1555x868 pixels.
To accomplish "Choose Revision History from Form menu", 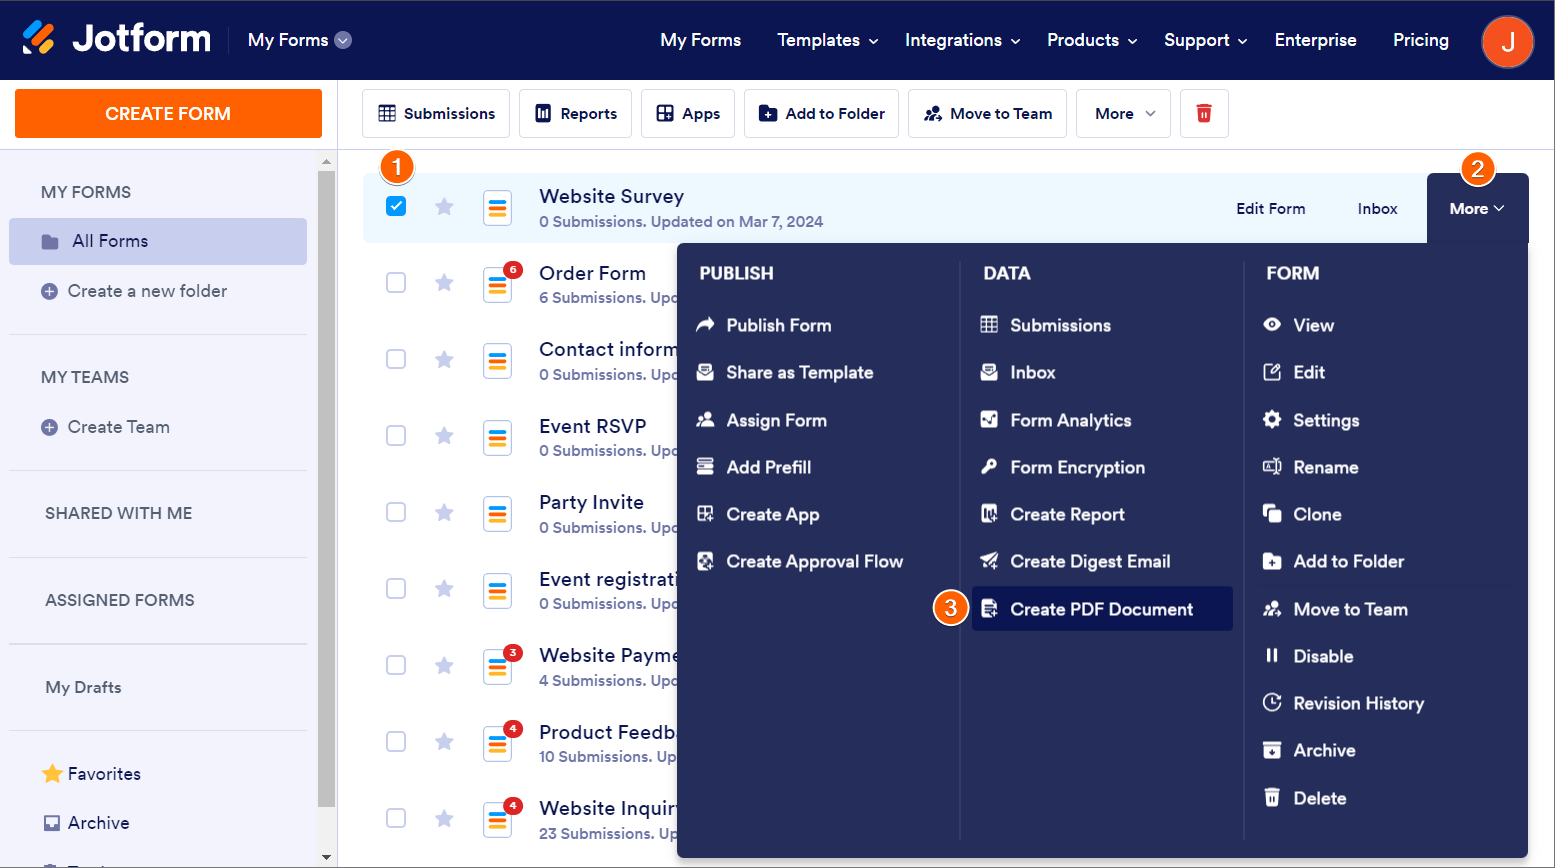I will click(1357, 703).
